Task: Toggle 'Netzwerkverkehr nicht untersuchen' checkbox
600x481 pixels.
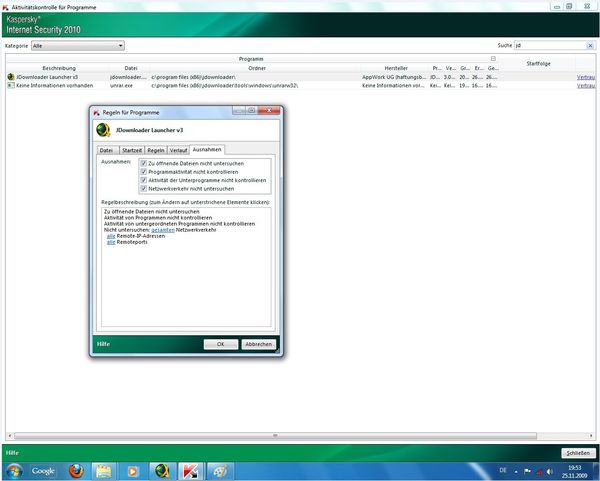Action: [x=144, y=188]
